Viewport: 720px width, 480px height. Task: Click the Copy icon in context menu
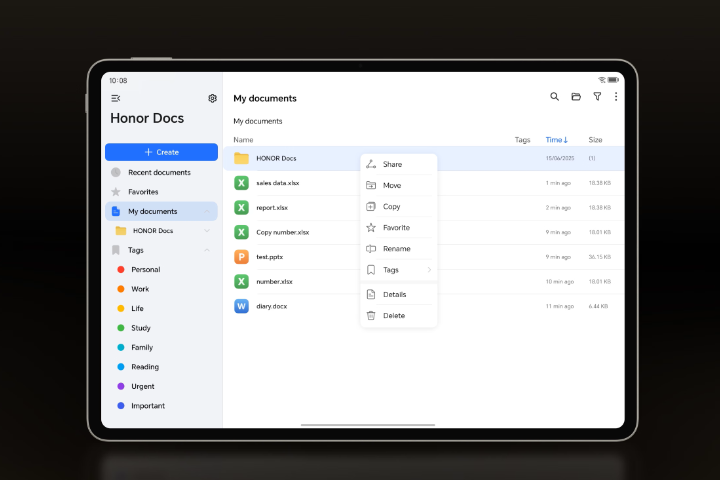tap(371, 206)
